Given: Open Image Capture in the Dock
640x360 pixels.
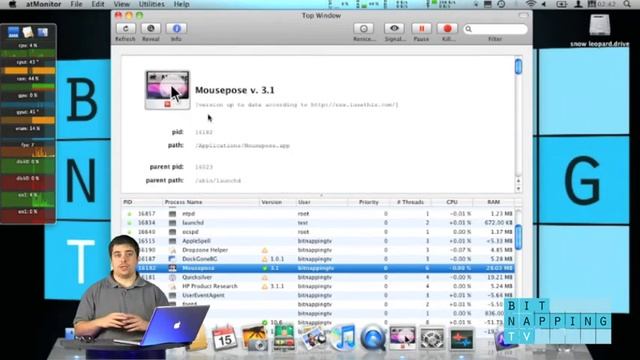Looking at the screenshot, I should [x=254, y=338].
